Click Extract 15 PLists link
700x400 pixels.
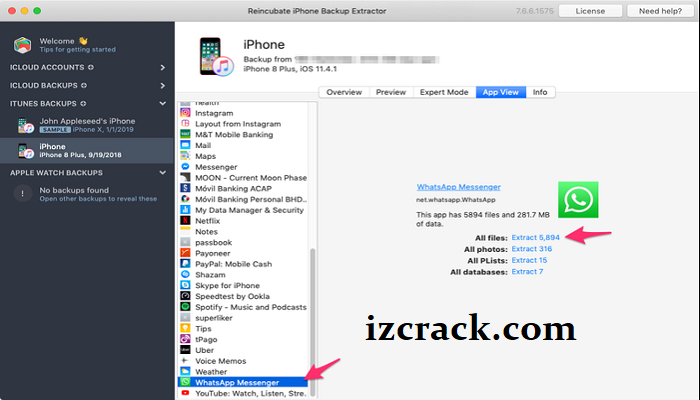529,260
